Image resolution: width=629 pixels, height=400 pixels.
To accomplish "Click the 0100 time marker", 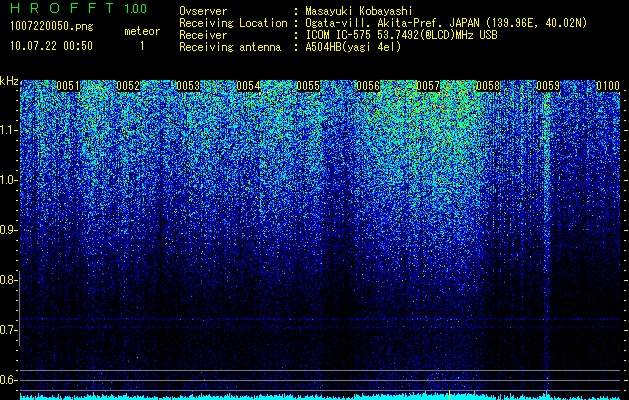I will point(608,86).
